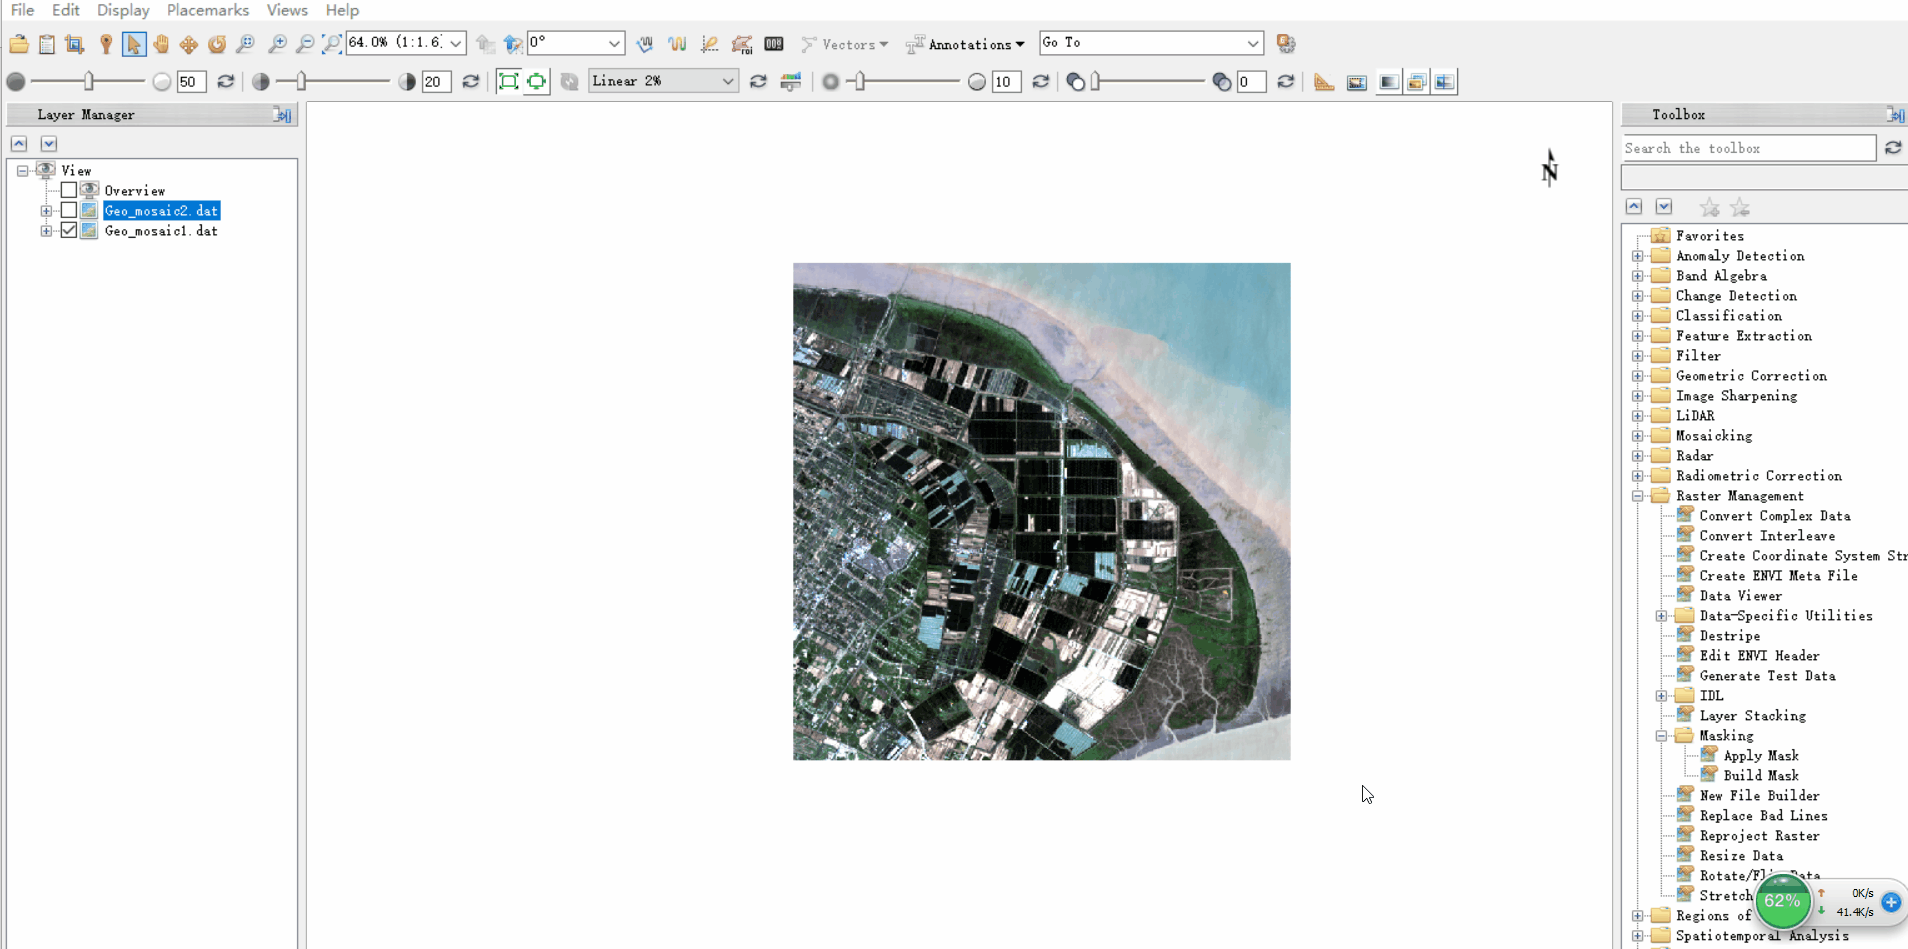Click the fixed Zoom In icon
Image resolution: width=1908 pixels, height=949 pixels.
tap(277, 44)
